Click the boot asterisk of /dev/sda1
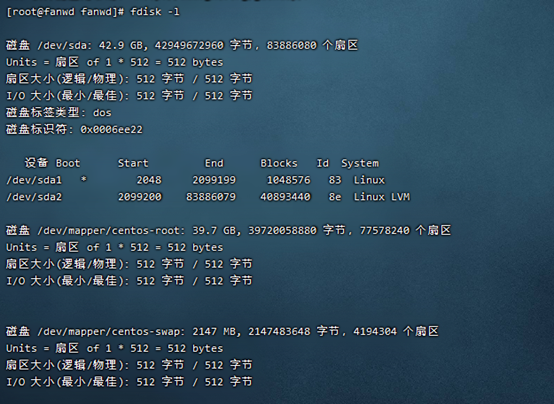 [x=83, y=180]
